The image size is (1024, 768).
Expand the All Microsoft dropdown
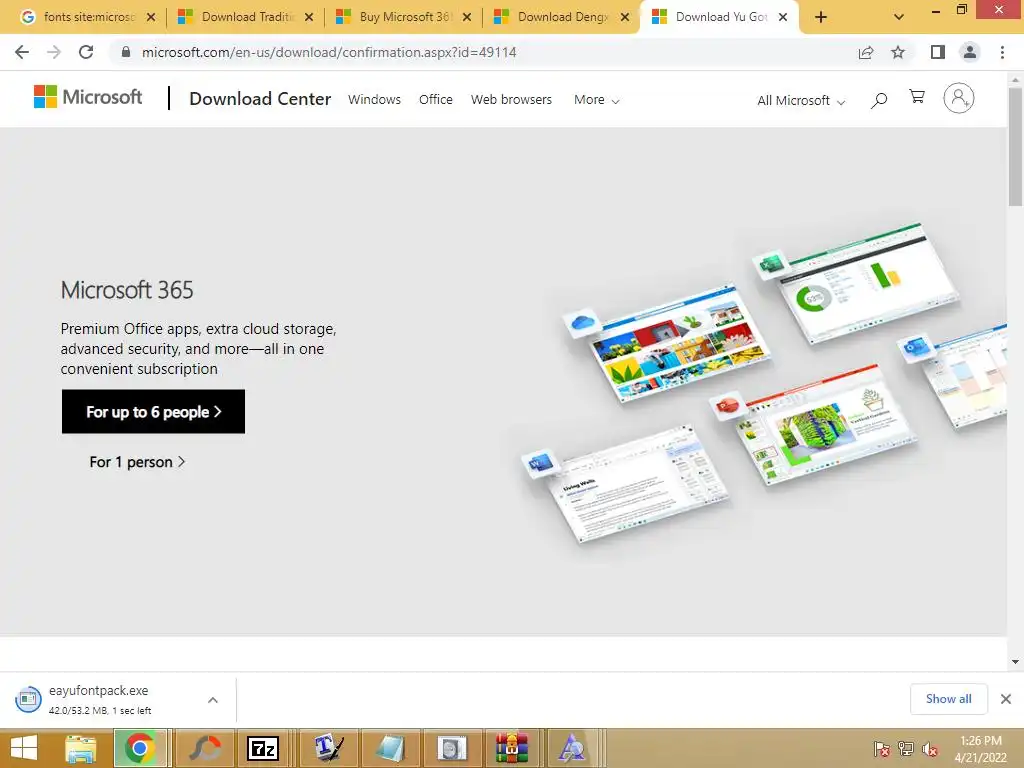(801, 101)
